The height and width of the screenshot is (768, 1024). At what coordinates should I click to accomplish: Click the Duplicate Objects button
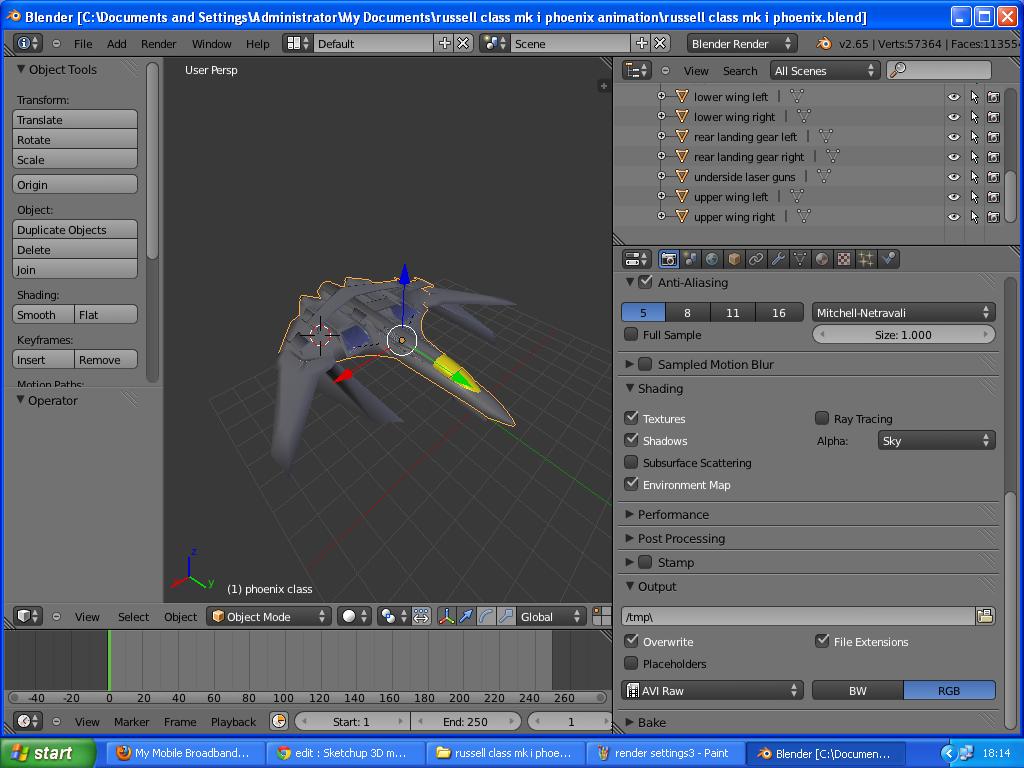74,229
